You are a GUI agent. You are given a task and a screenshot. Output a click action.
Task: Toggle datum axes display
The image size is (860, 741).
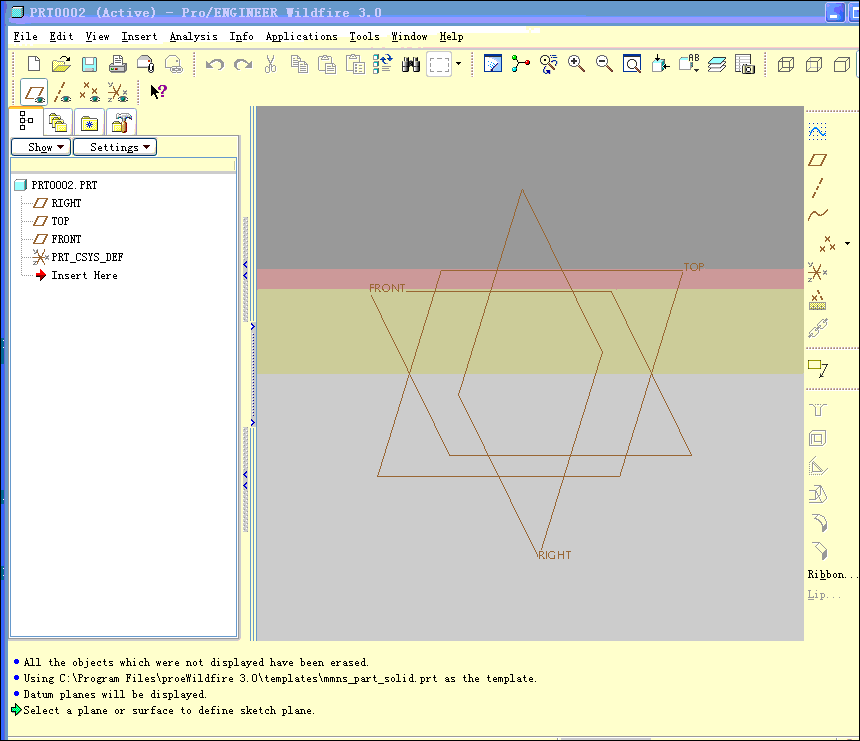click(62, 92)
